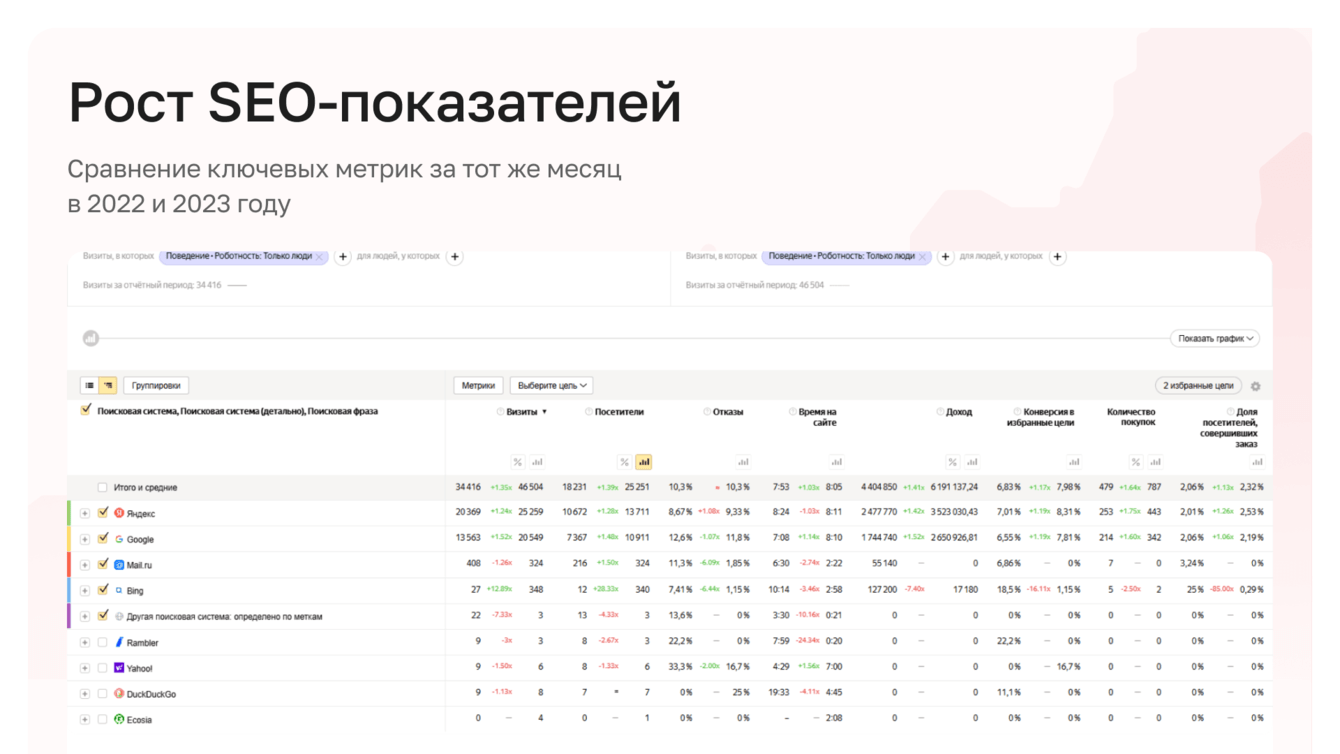The height and width of the screenshot is (754, 1340).
Task: Show Визиты column as percentages
Action: (x=517, y=462)
